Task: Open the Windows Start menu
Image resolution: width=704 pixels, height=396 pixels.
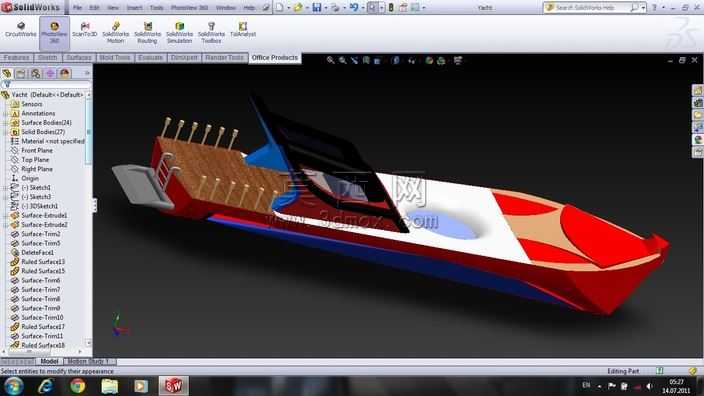Action: (13, 386)
